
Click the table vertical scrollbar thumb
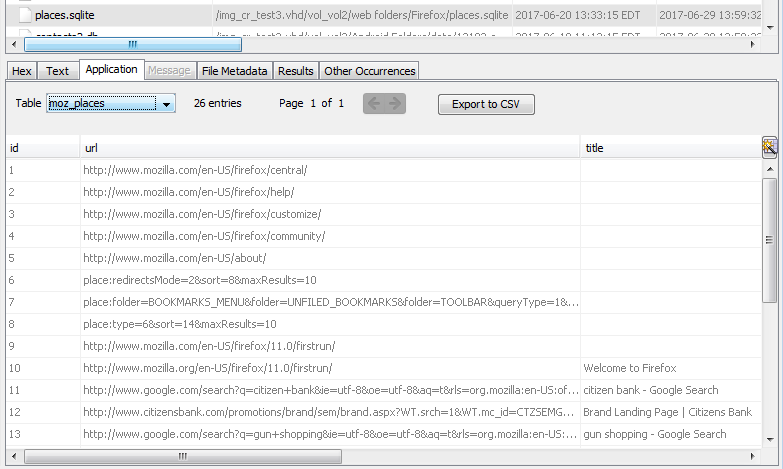point(770,240)
